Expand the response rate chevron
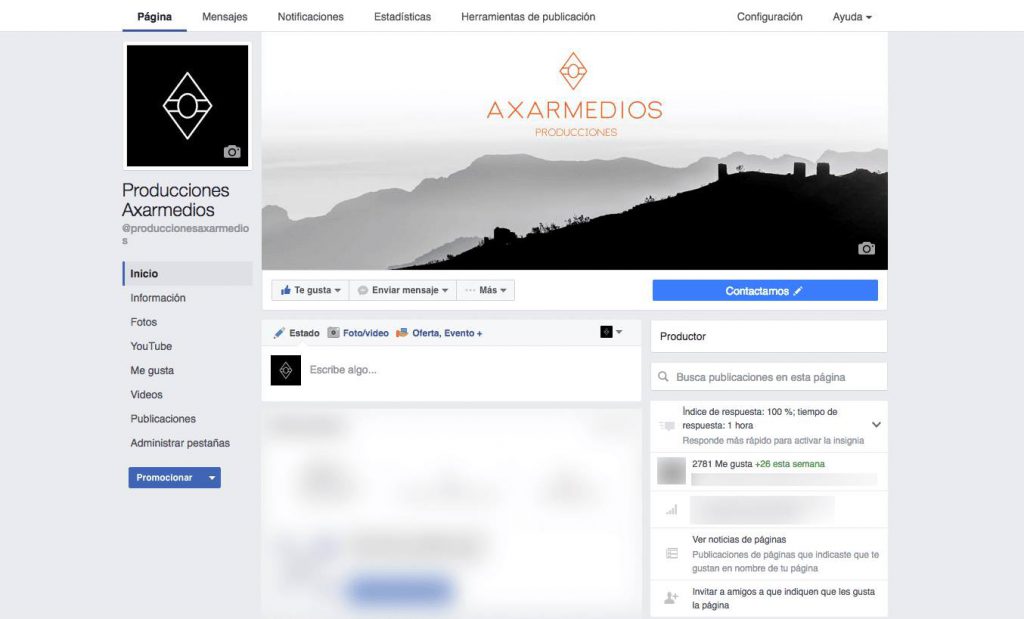 pyautogui.click(x=876, y=424)
